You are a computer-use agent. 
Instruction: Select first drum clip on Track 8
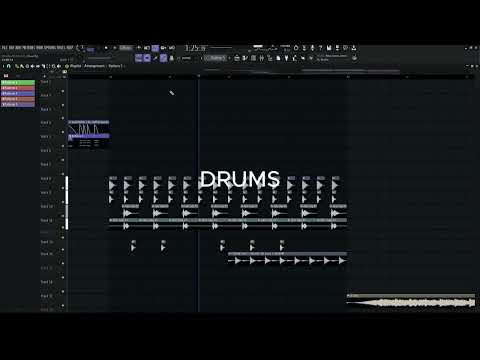(x=113, y=183)
